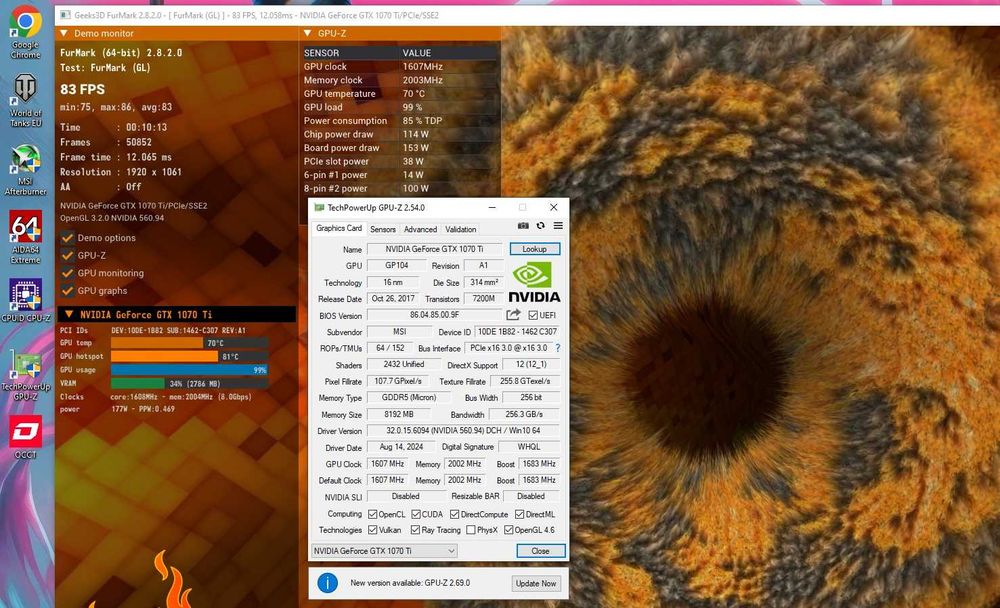Viewport: 1000px width, 608px height.
Task: Click the Shaders 2432 Unified field
Action: (403, 364)
